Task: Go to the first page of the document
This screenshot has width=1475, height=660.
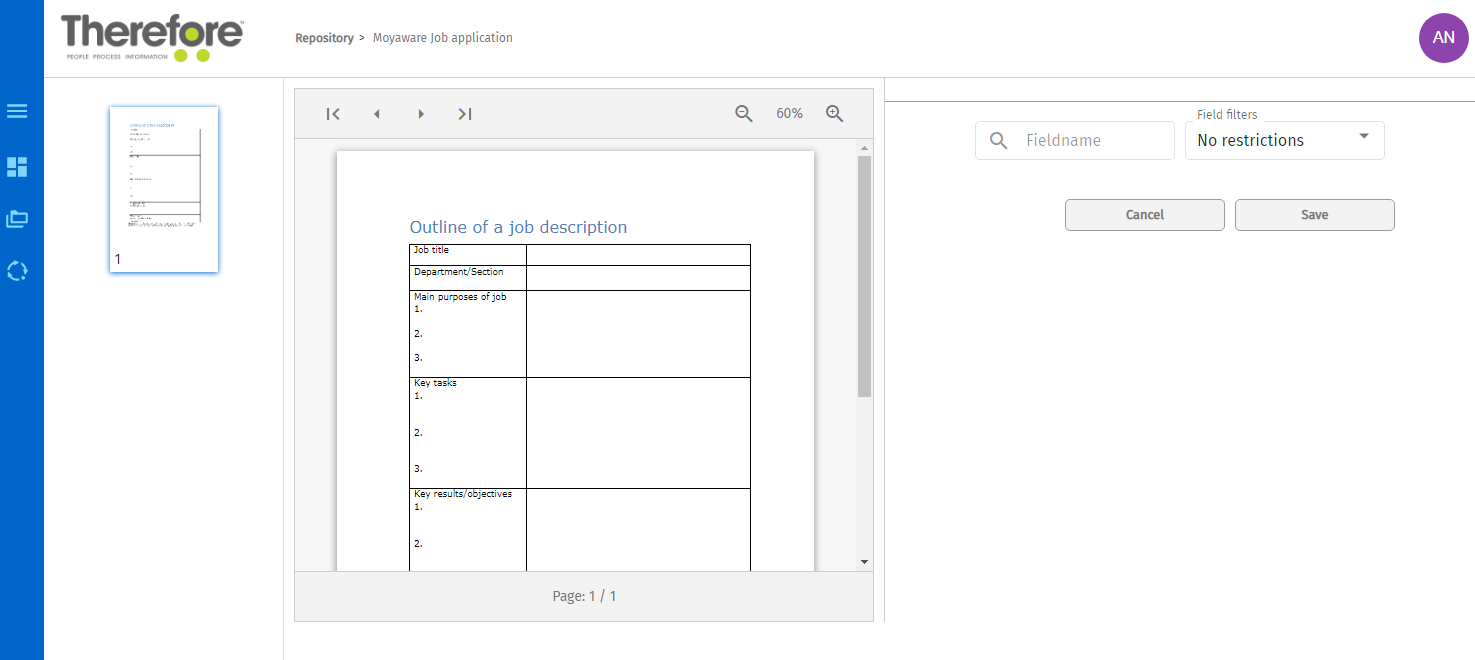Action: click(x=333, y=114)
